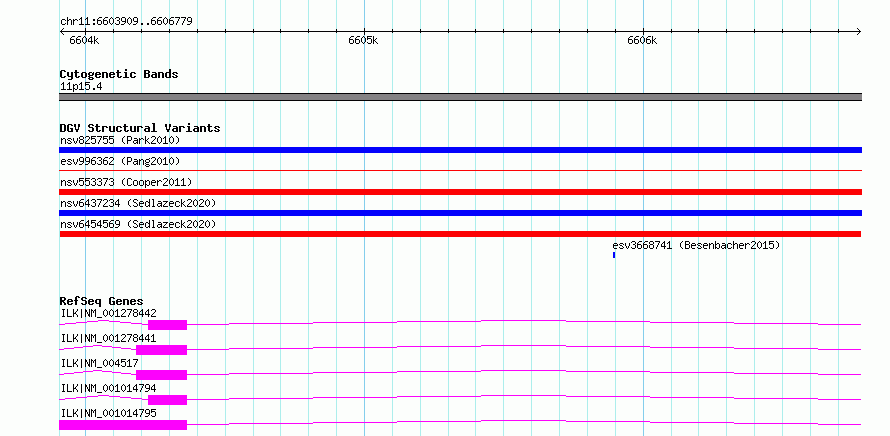Open the nsv825755 (Park2010) label
Screen dimensions: 890x436
[120, 140]
